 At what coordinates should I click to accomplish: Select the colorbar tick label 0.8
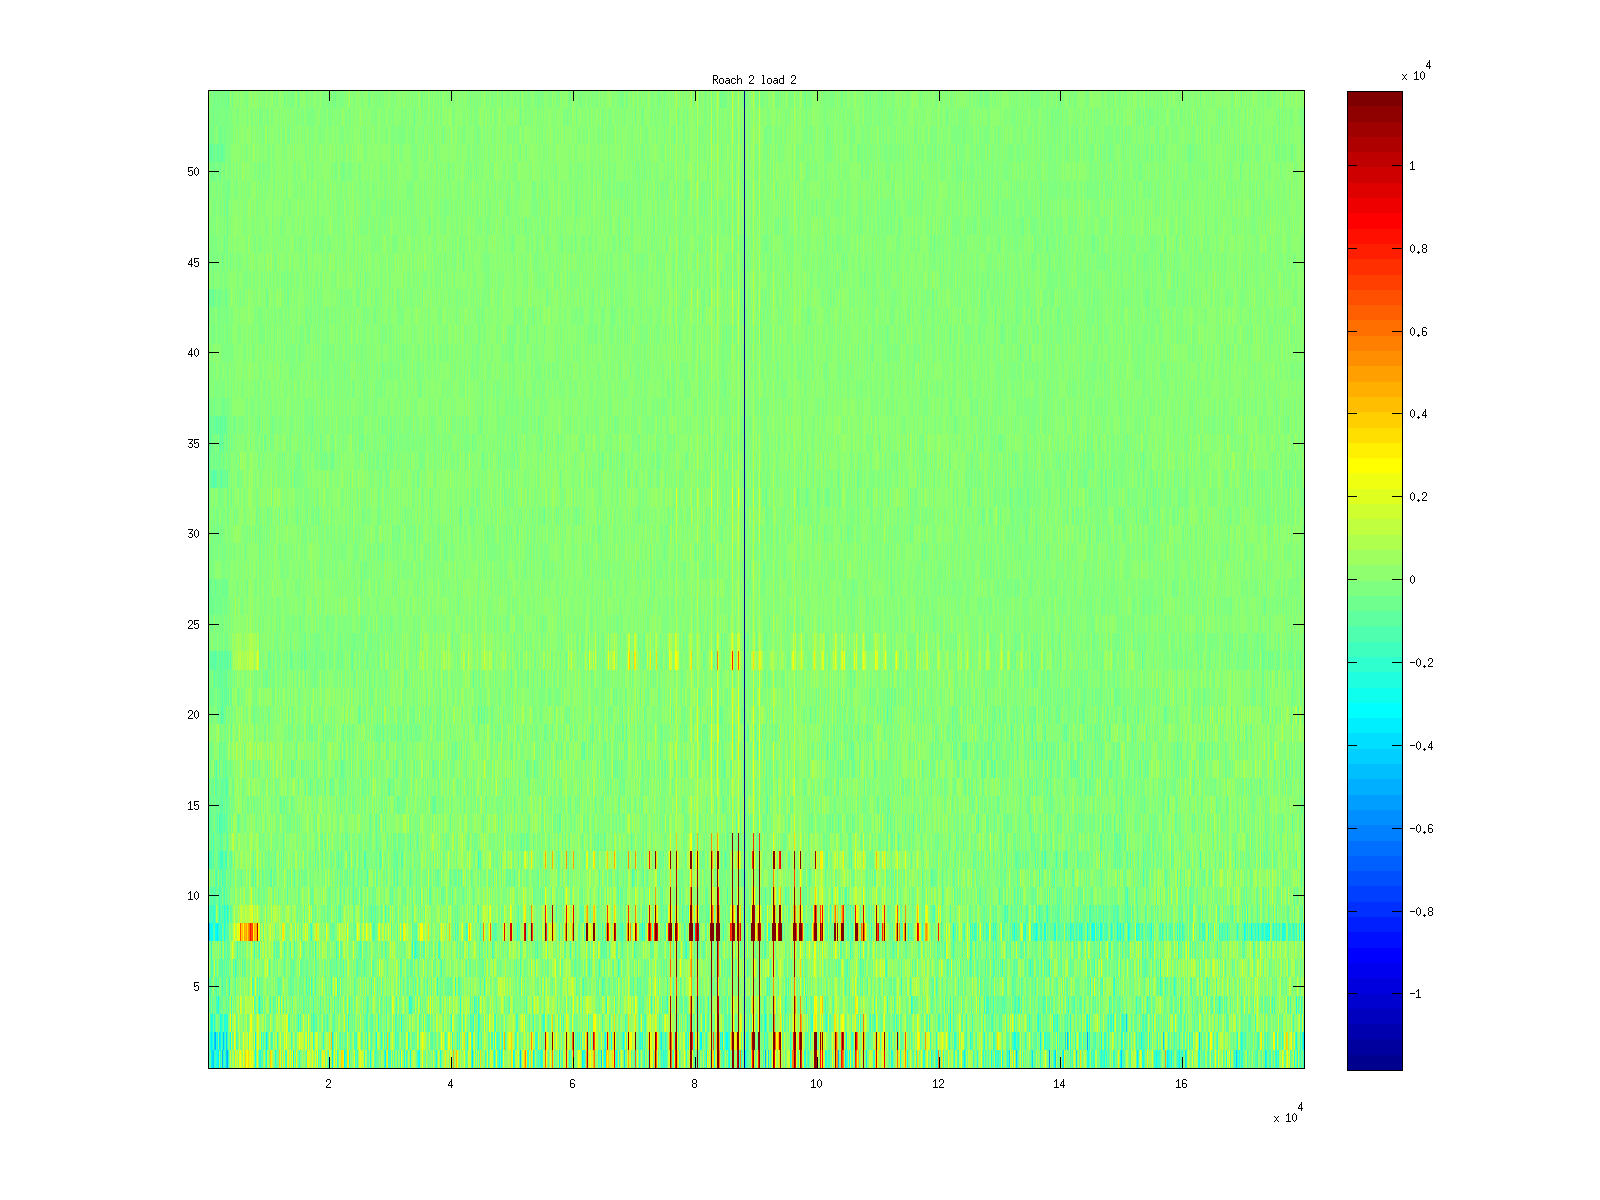1418,249
